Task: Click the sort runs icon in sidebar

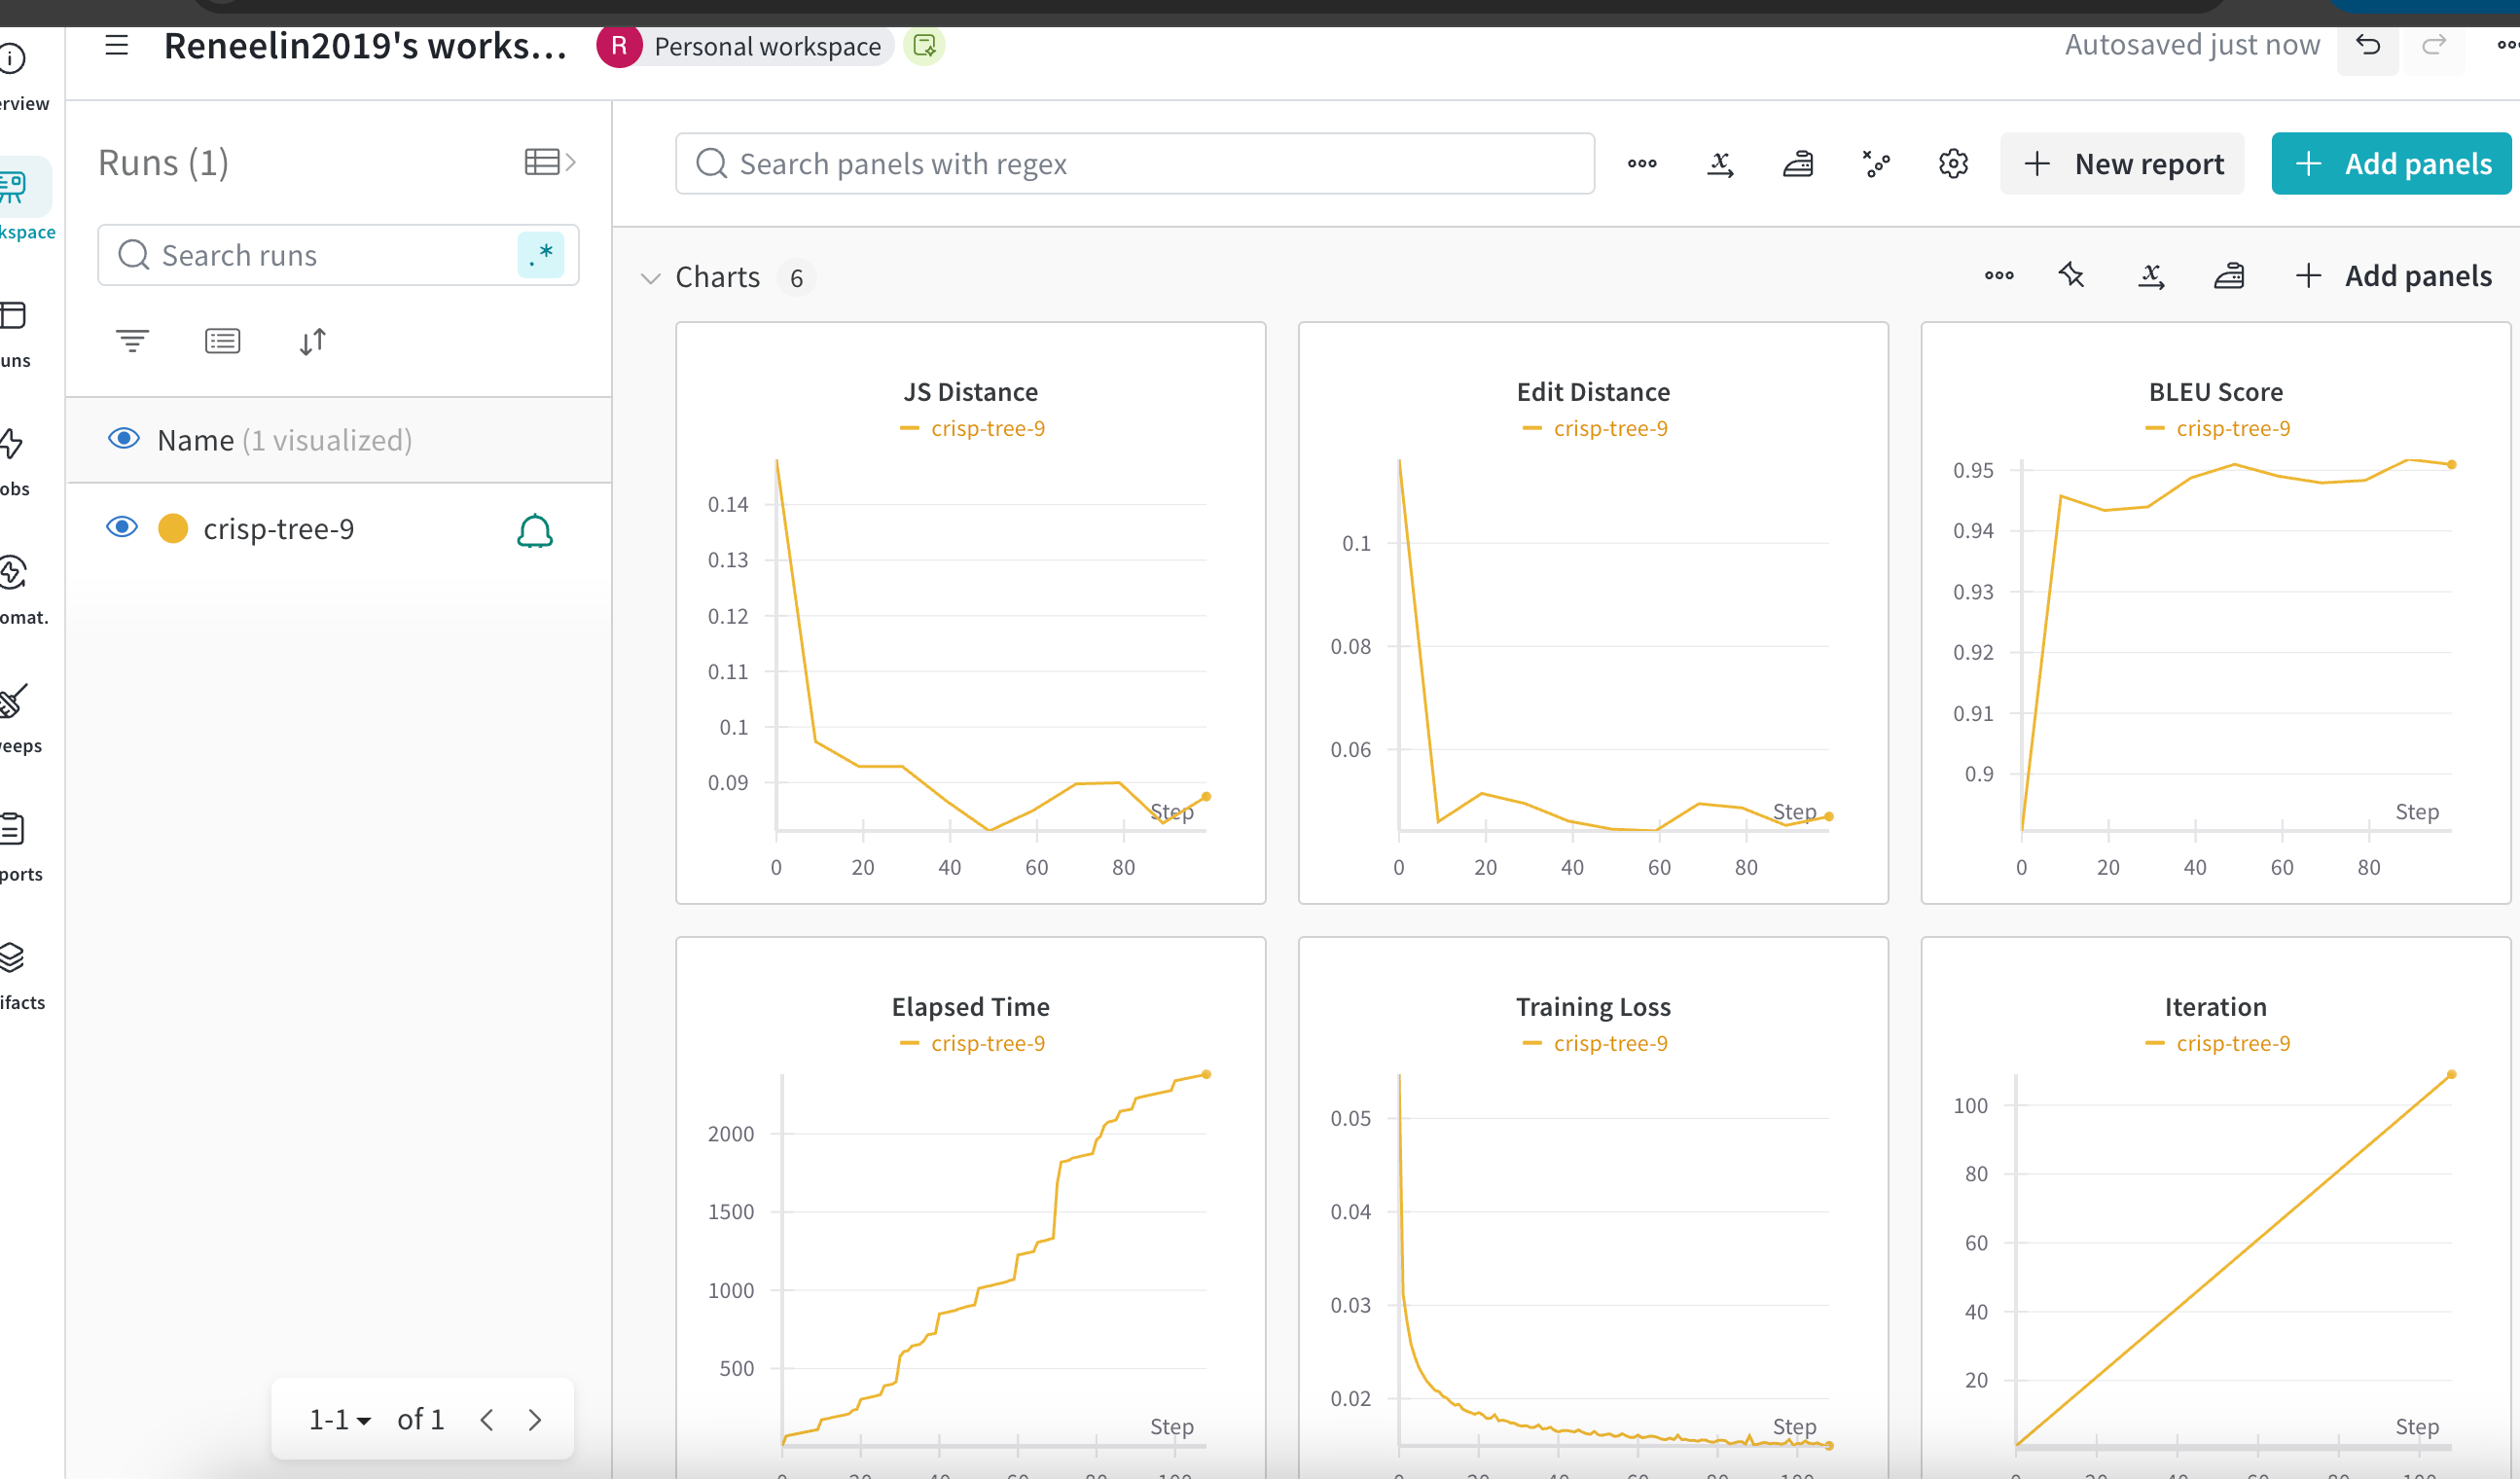Action: [x=313, y=342]
